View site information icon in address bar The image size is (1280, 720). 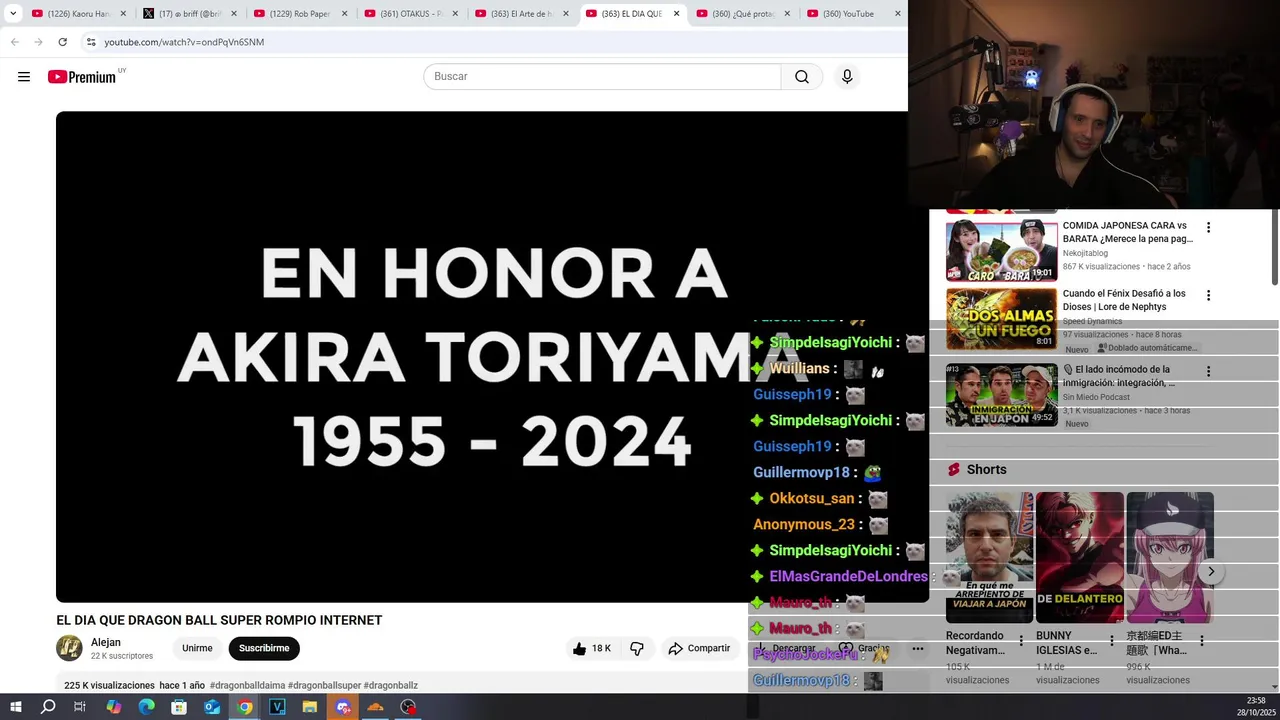point(91,42)
